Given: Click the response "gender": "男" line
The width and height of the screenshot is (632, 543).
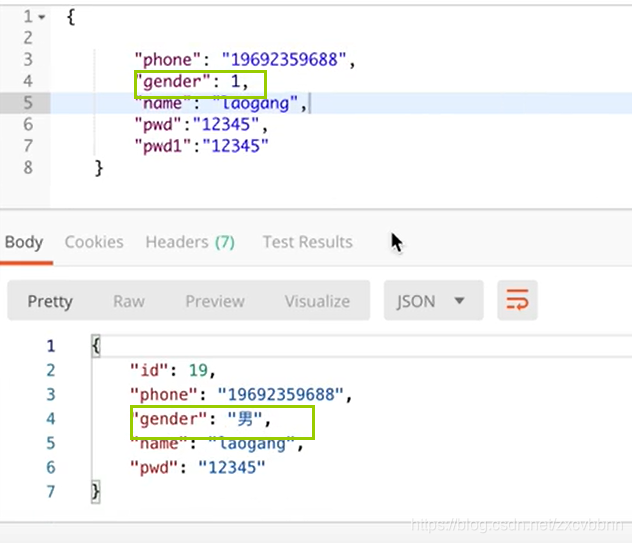Looking at the screenshot, I should tap(200, 419).
